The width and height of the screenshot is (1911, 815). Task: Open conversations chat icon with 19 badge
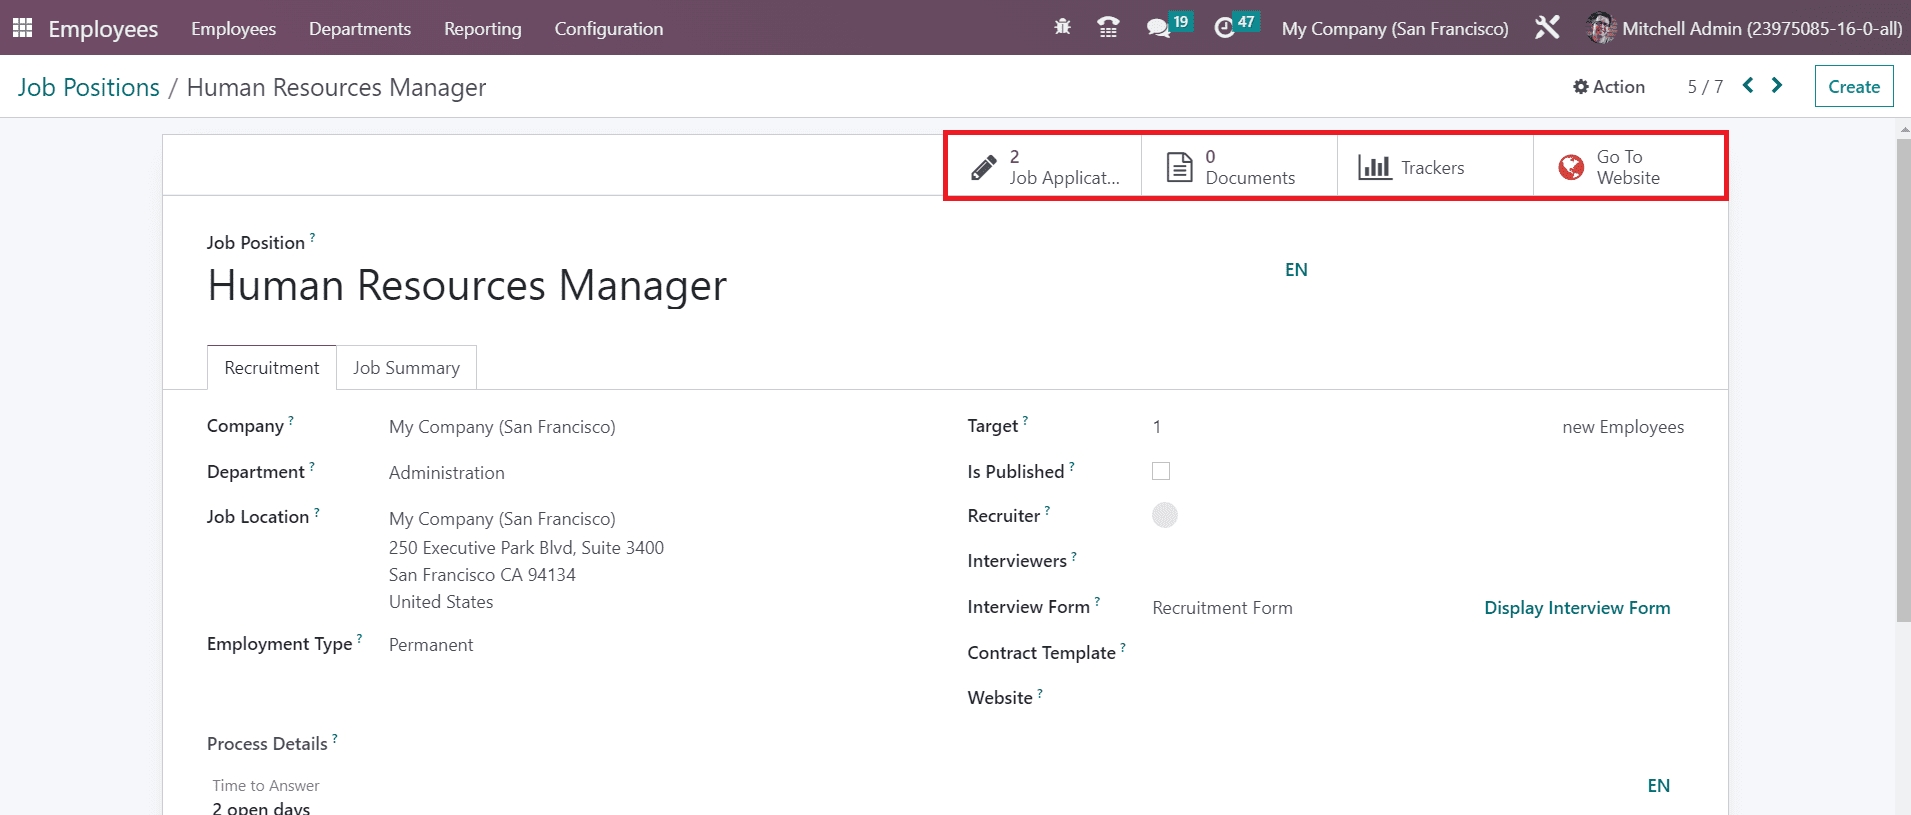tap(1159, 28)
